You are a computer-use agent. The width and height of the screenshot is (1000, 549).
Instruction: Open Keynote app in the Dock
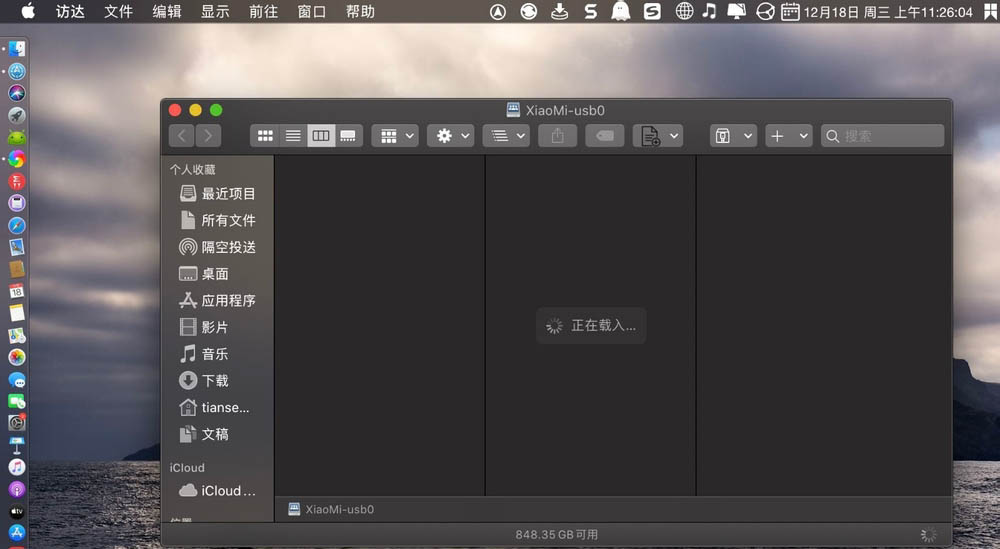pos(17,444)
